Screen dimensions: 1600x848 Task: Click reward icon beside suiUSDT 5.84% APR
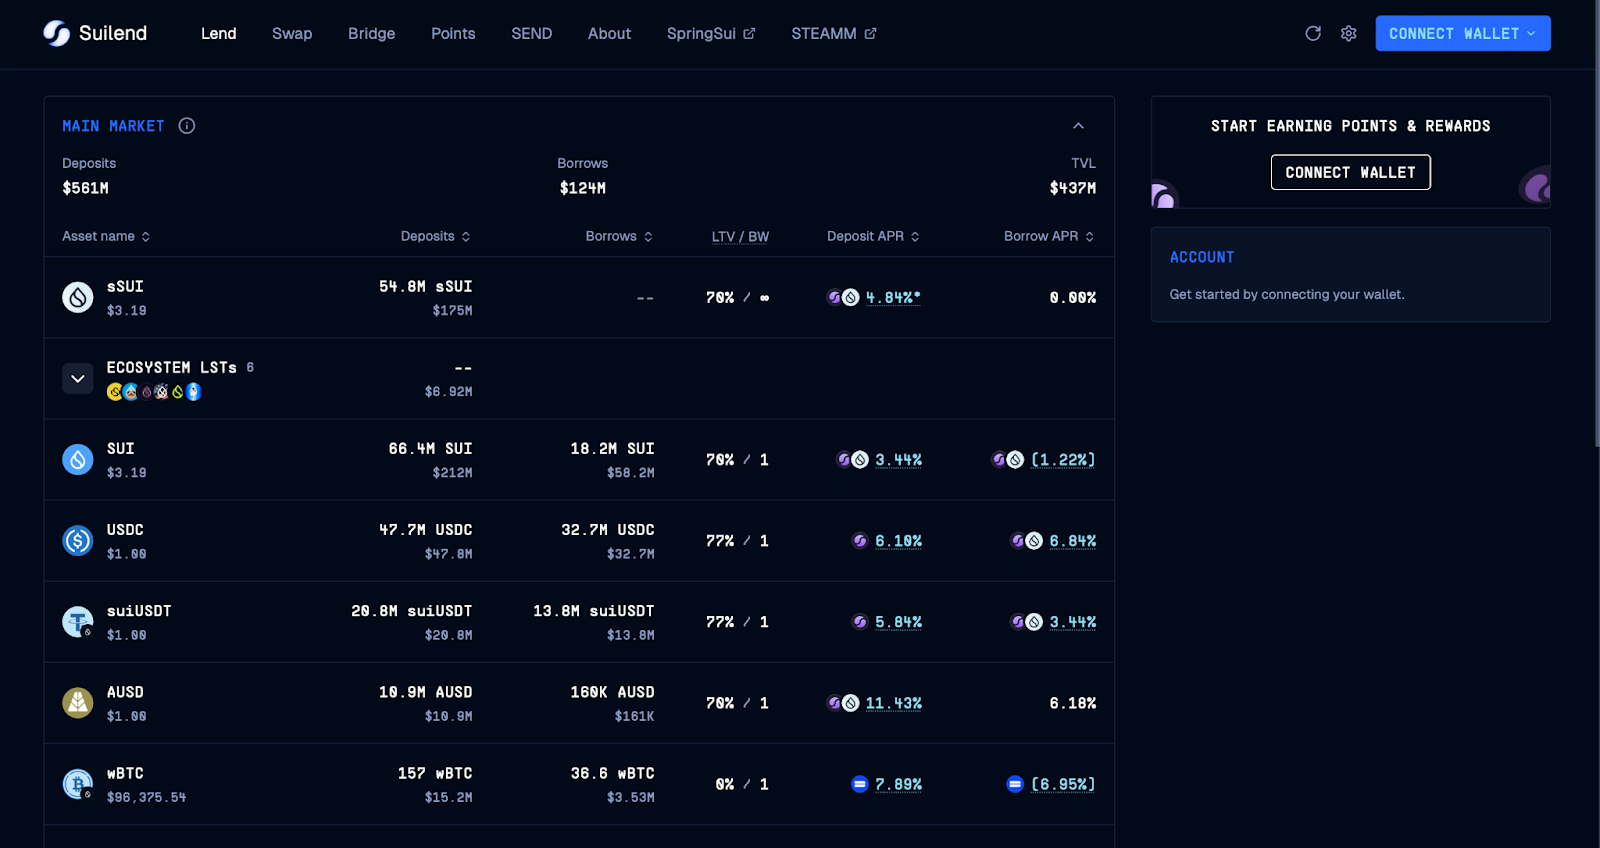pyautogui.click(x=860, y=622)
